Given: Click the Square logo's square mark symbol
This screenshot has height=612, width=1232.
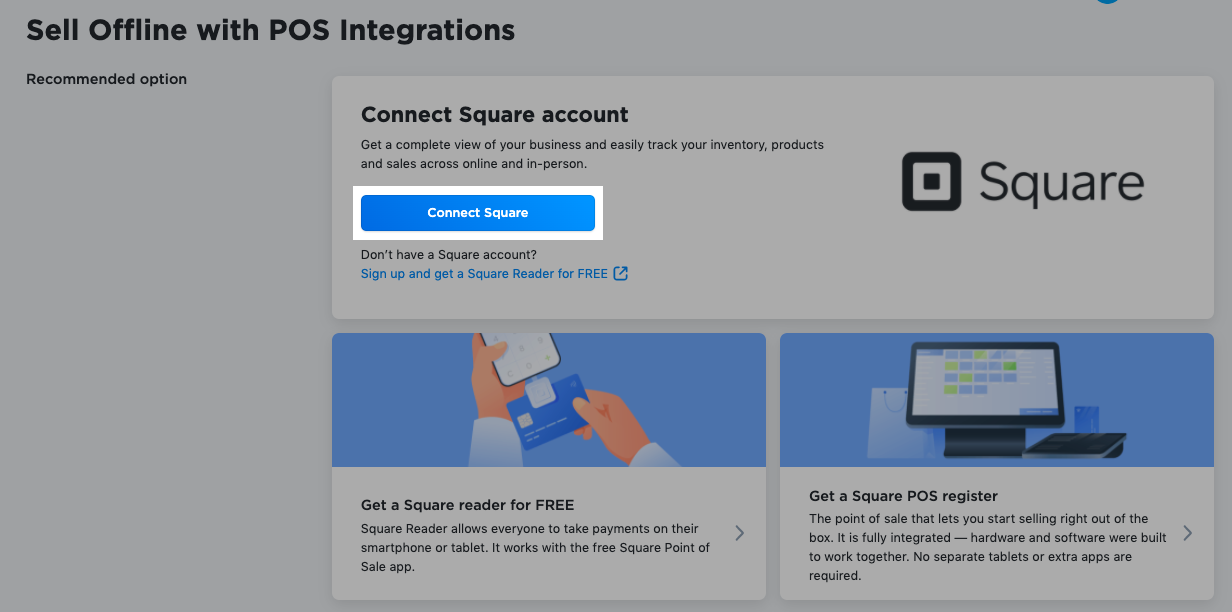Looking at the screenshot, I should coord(930,182).
